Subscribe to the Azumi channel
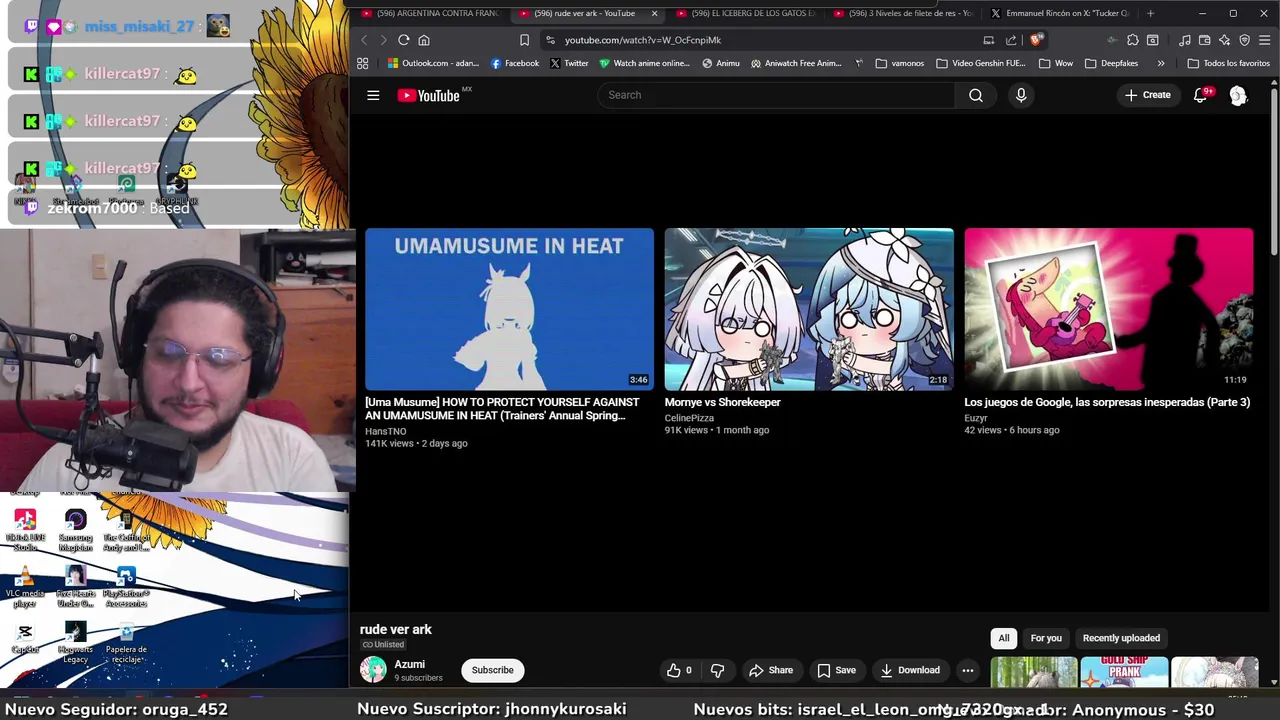The height and width of the screenshot is (720, 1280). tap(492, 670)
